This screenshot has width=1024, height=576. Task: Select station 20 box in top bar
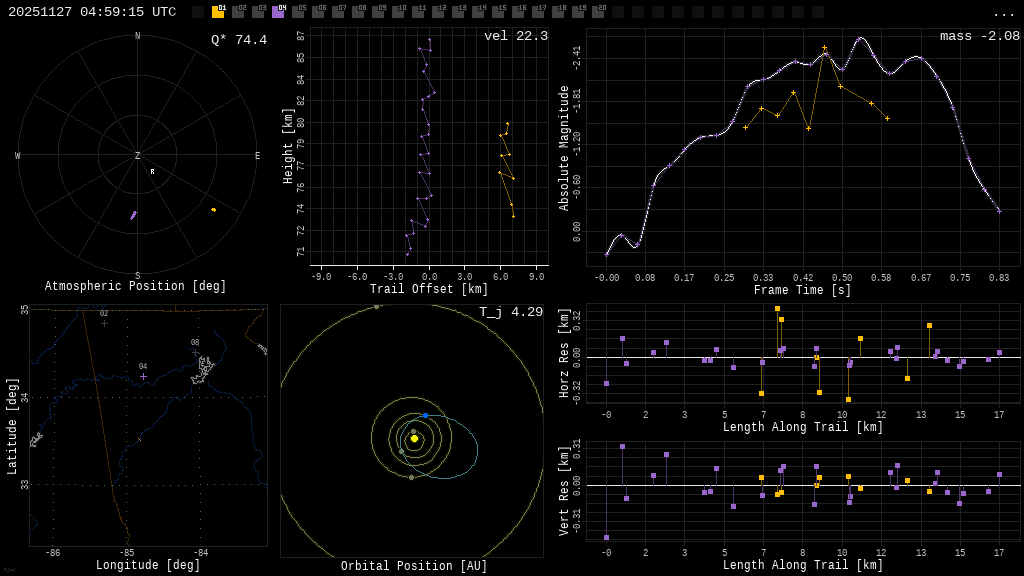point(598,12)
